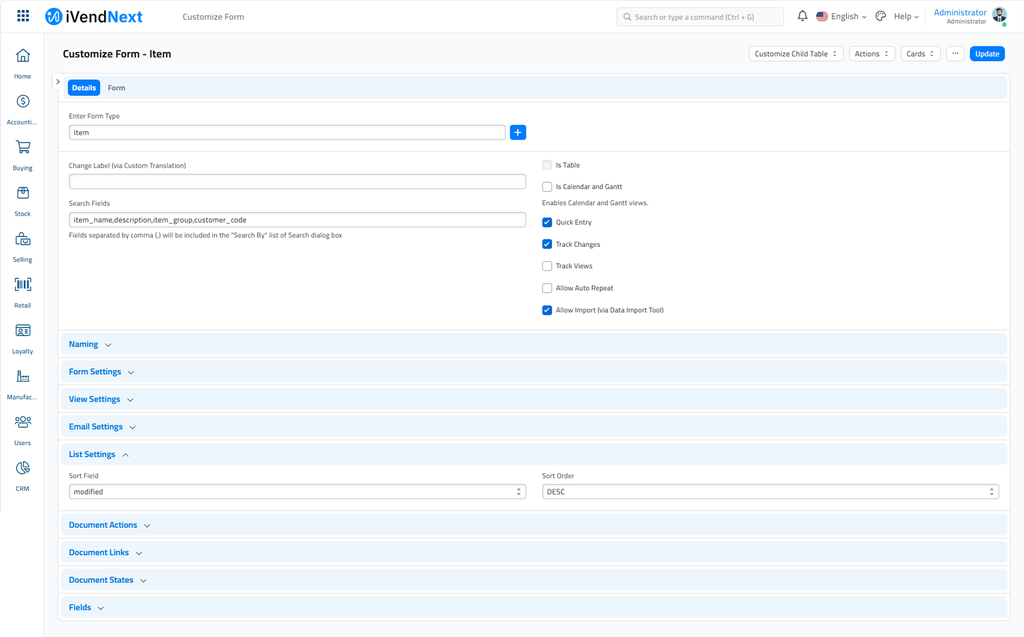
Task: Switch to the Form tab
Action: [x=116, y=87]
